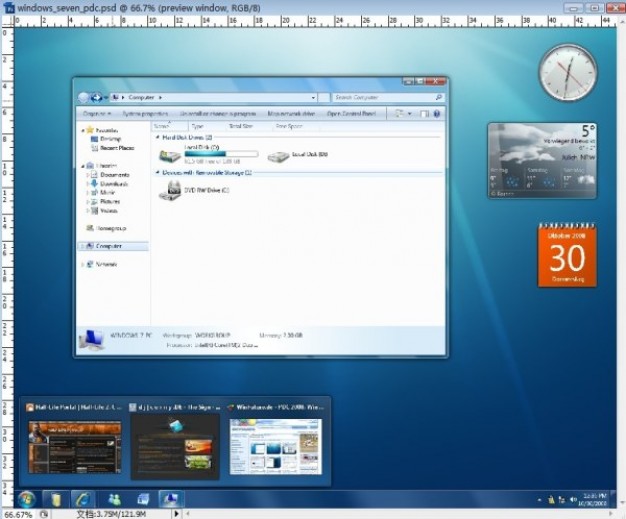626x519 pixels.
Task: Collapse the Hard Disk Drives group
Action: (157, 137)
